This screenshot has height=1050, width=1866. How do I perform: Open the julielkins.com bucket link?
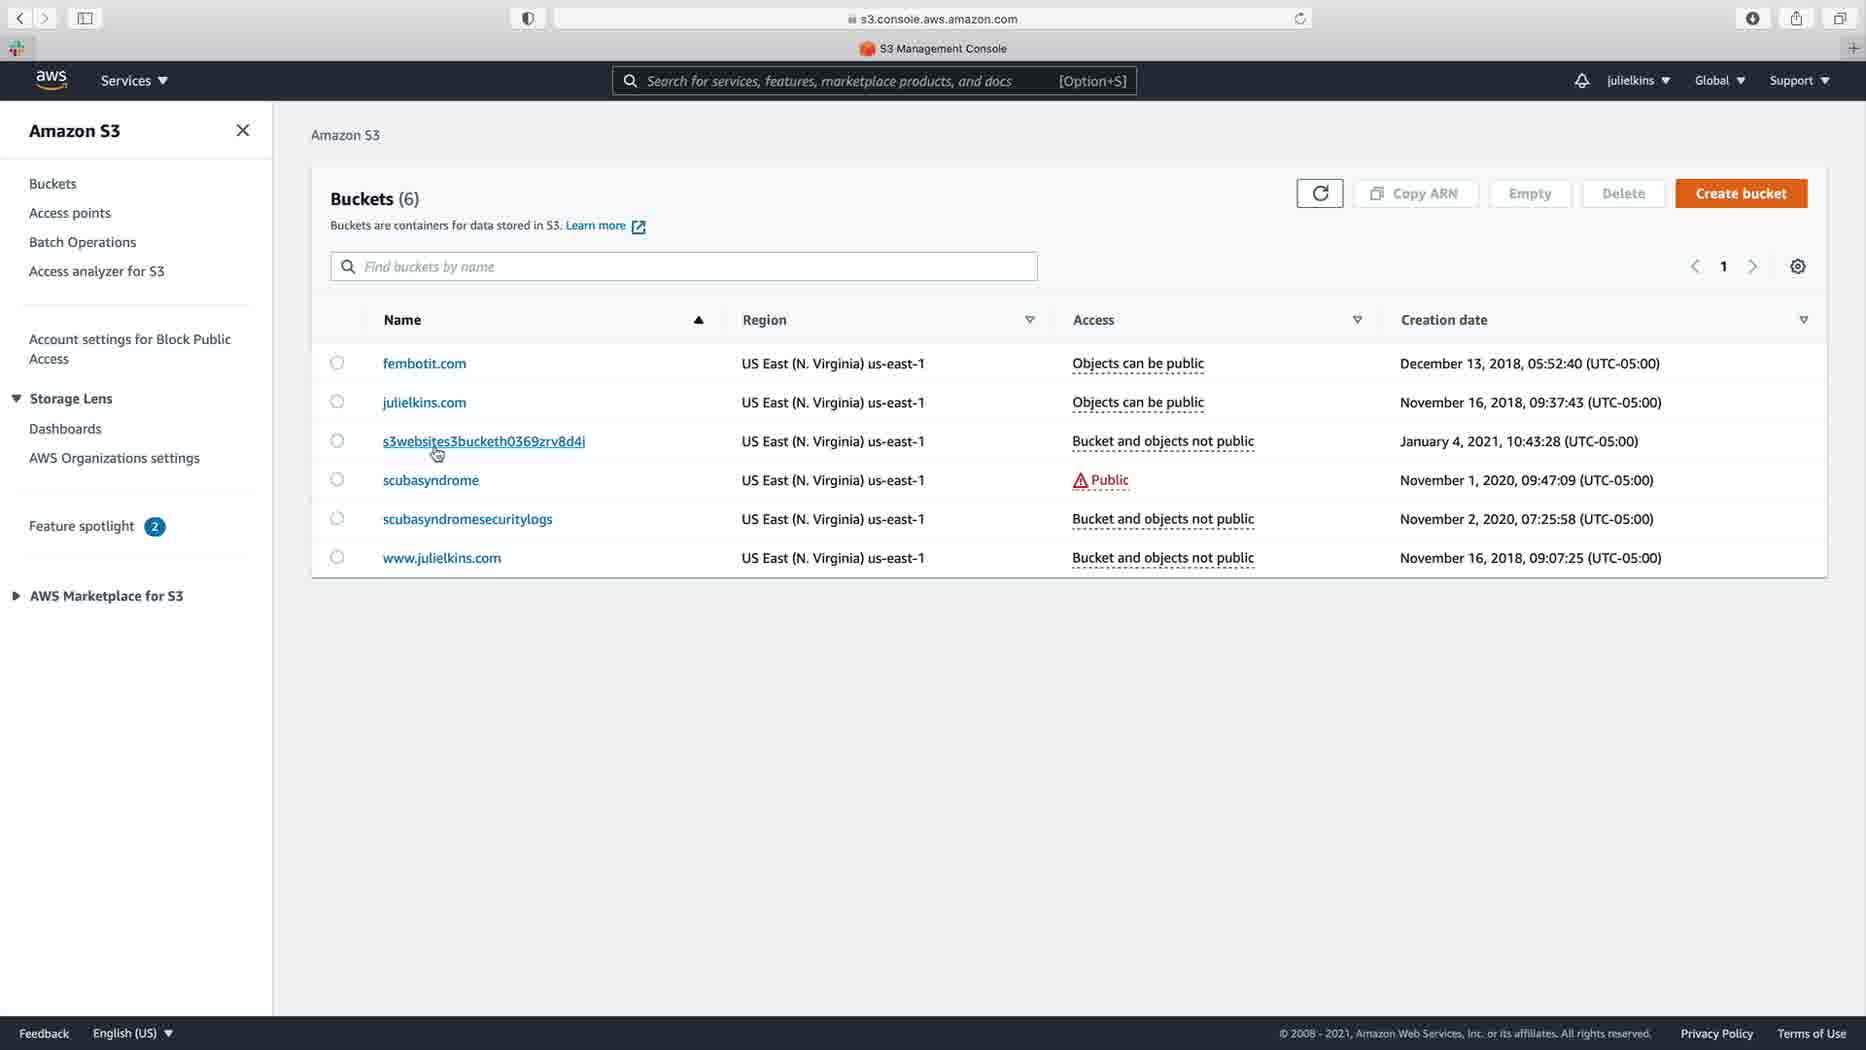coord(424,402)
